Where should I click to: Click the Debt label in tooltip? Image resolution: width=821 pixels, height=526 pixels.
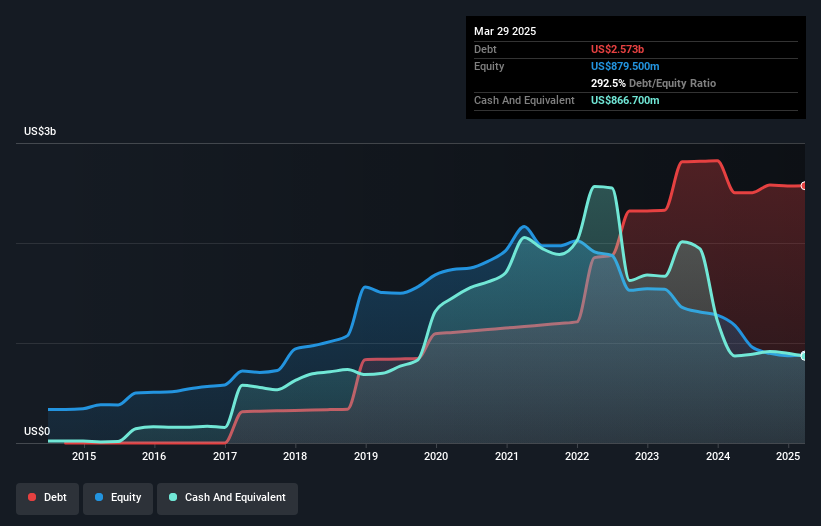485,49
